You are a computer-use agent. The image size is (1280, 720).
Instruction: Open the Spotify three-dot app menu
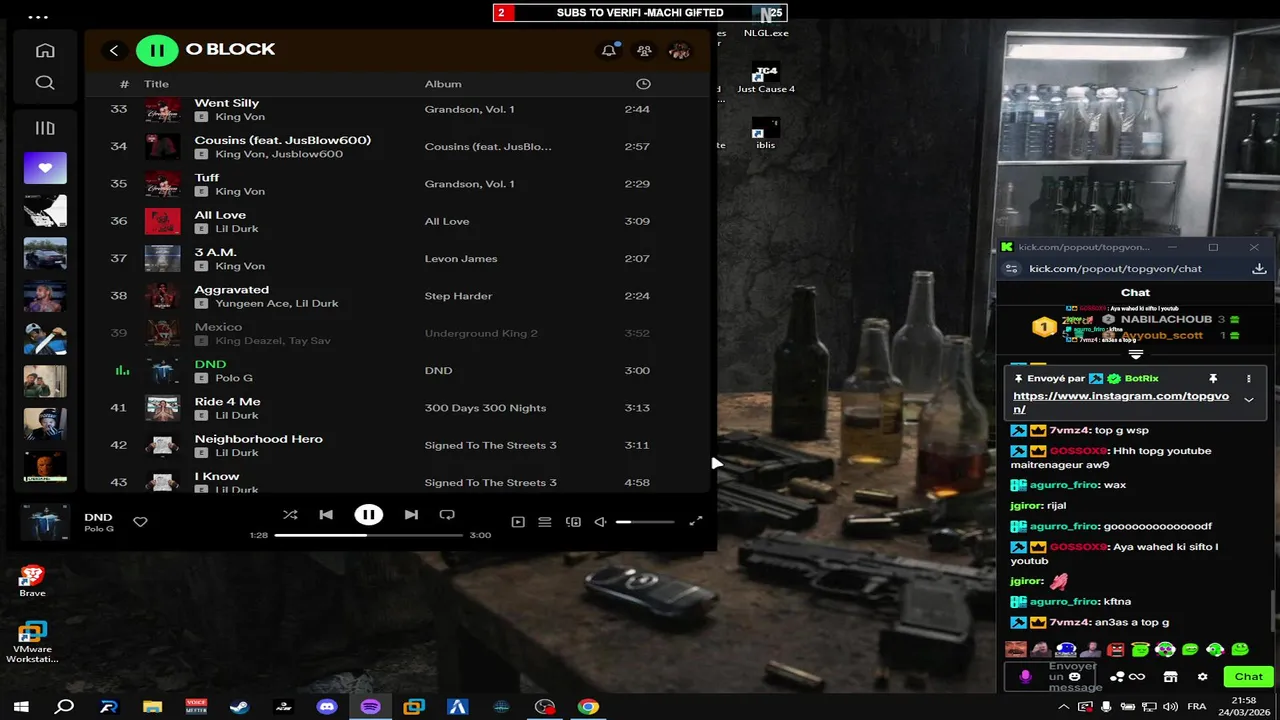tap(38, 17)
